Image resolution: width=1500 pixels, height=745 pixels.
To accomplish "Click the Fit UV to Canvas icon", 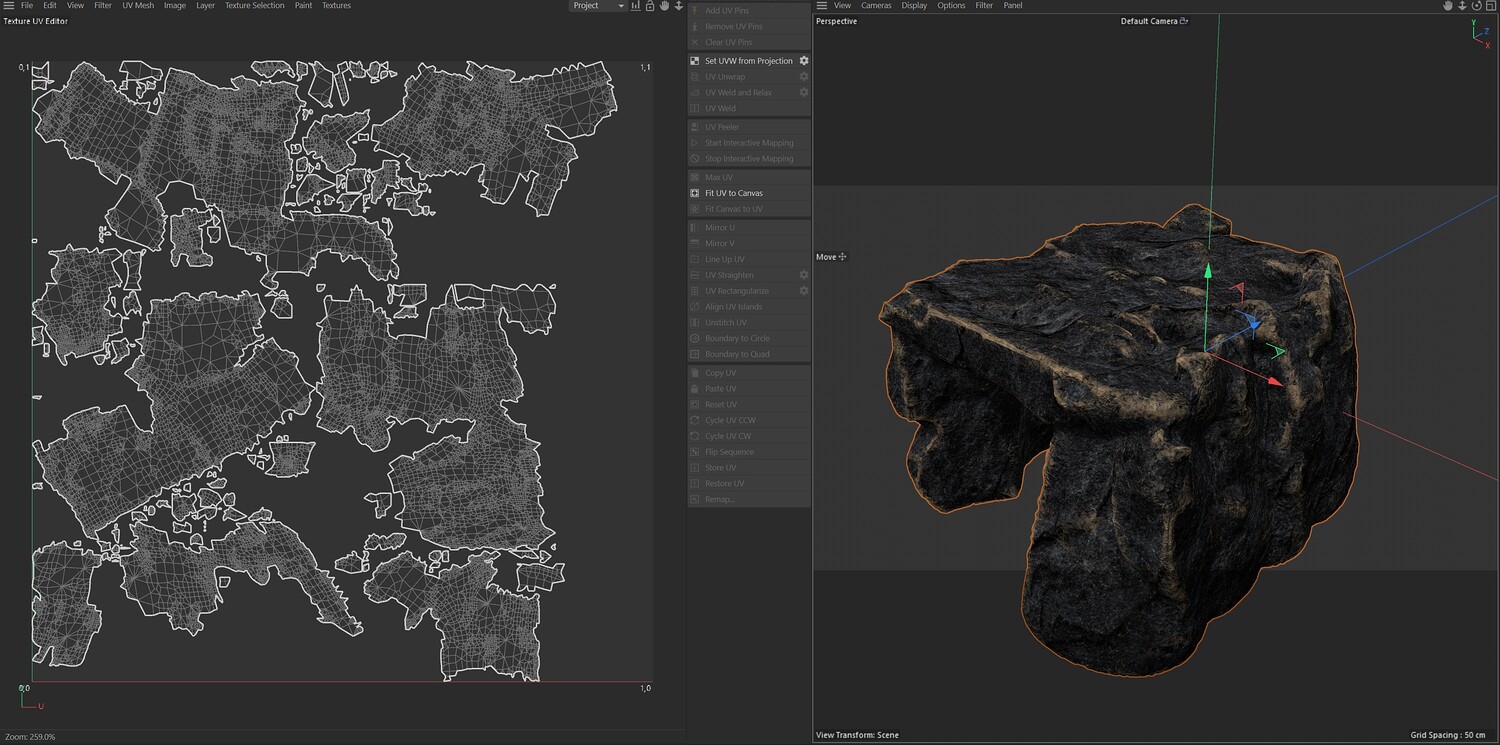I will coord(695,193).
